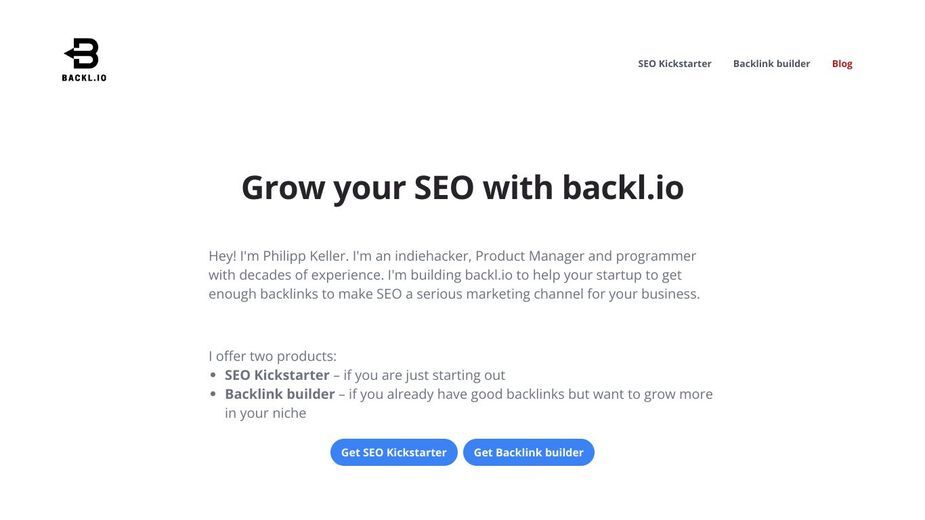
Task: Click the bullet before Backlink builder item
Action: coord(213,394)
